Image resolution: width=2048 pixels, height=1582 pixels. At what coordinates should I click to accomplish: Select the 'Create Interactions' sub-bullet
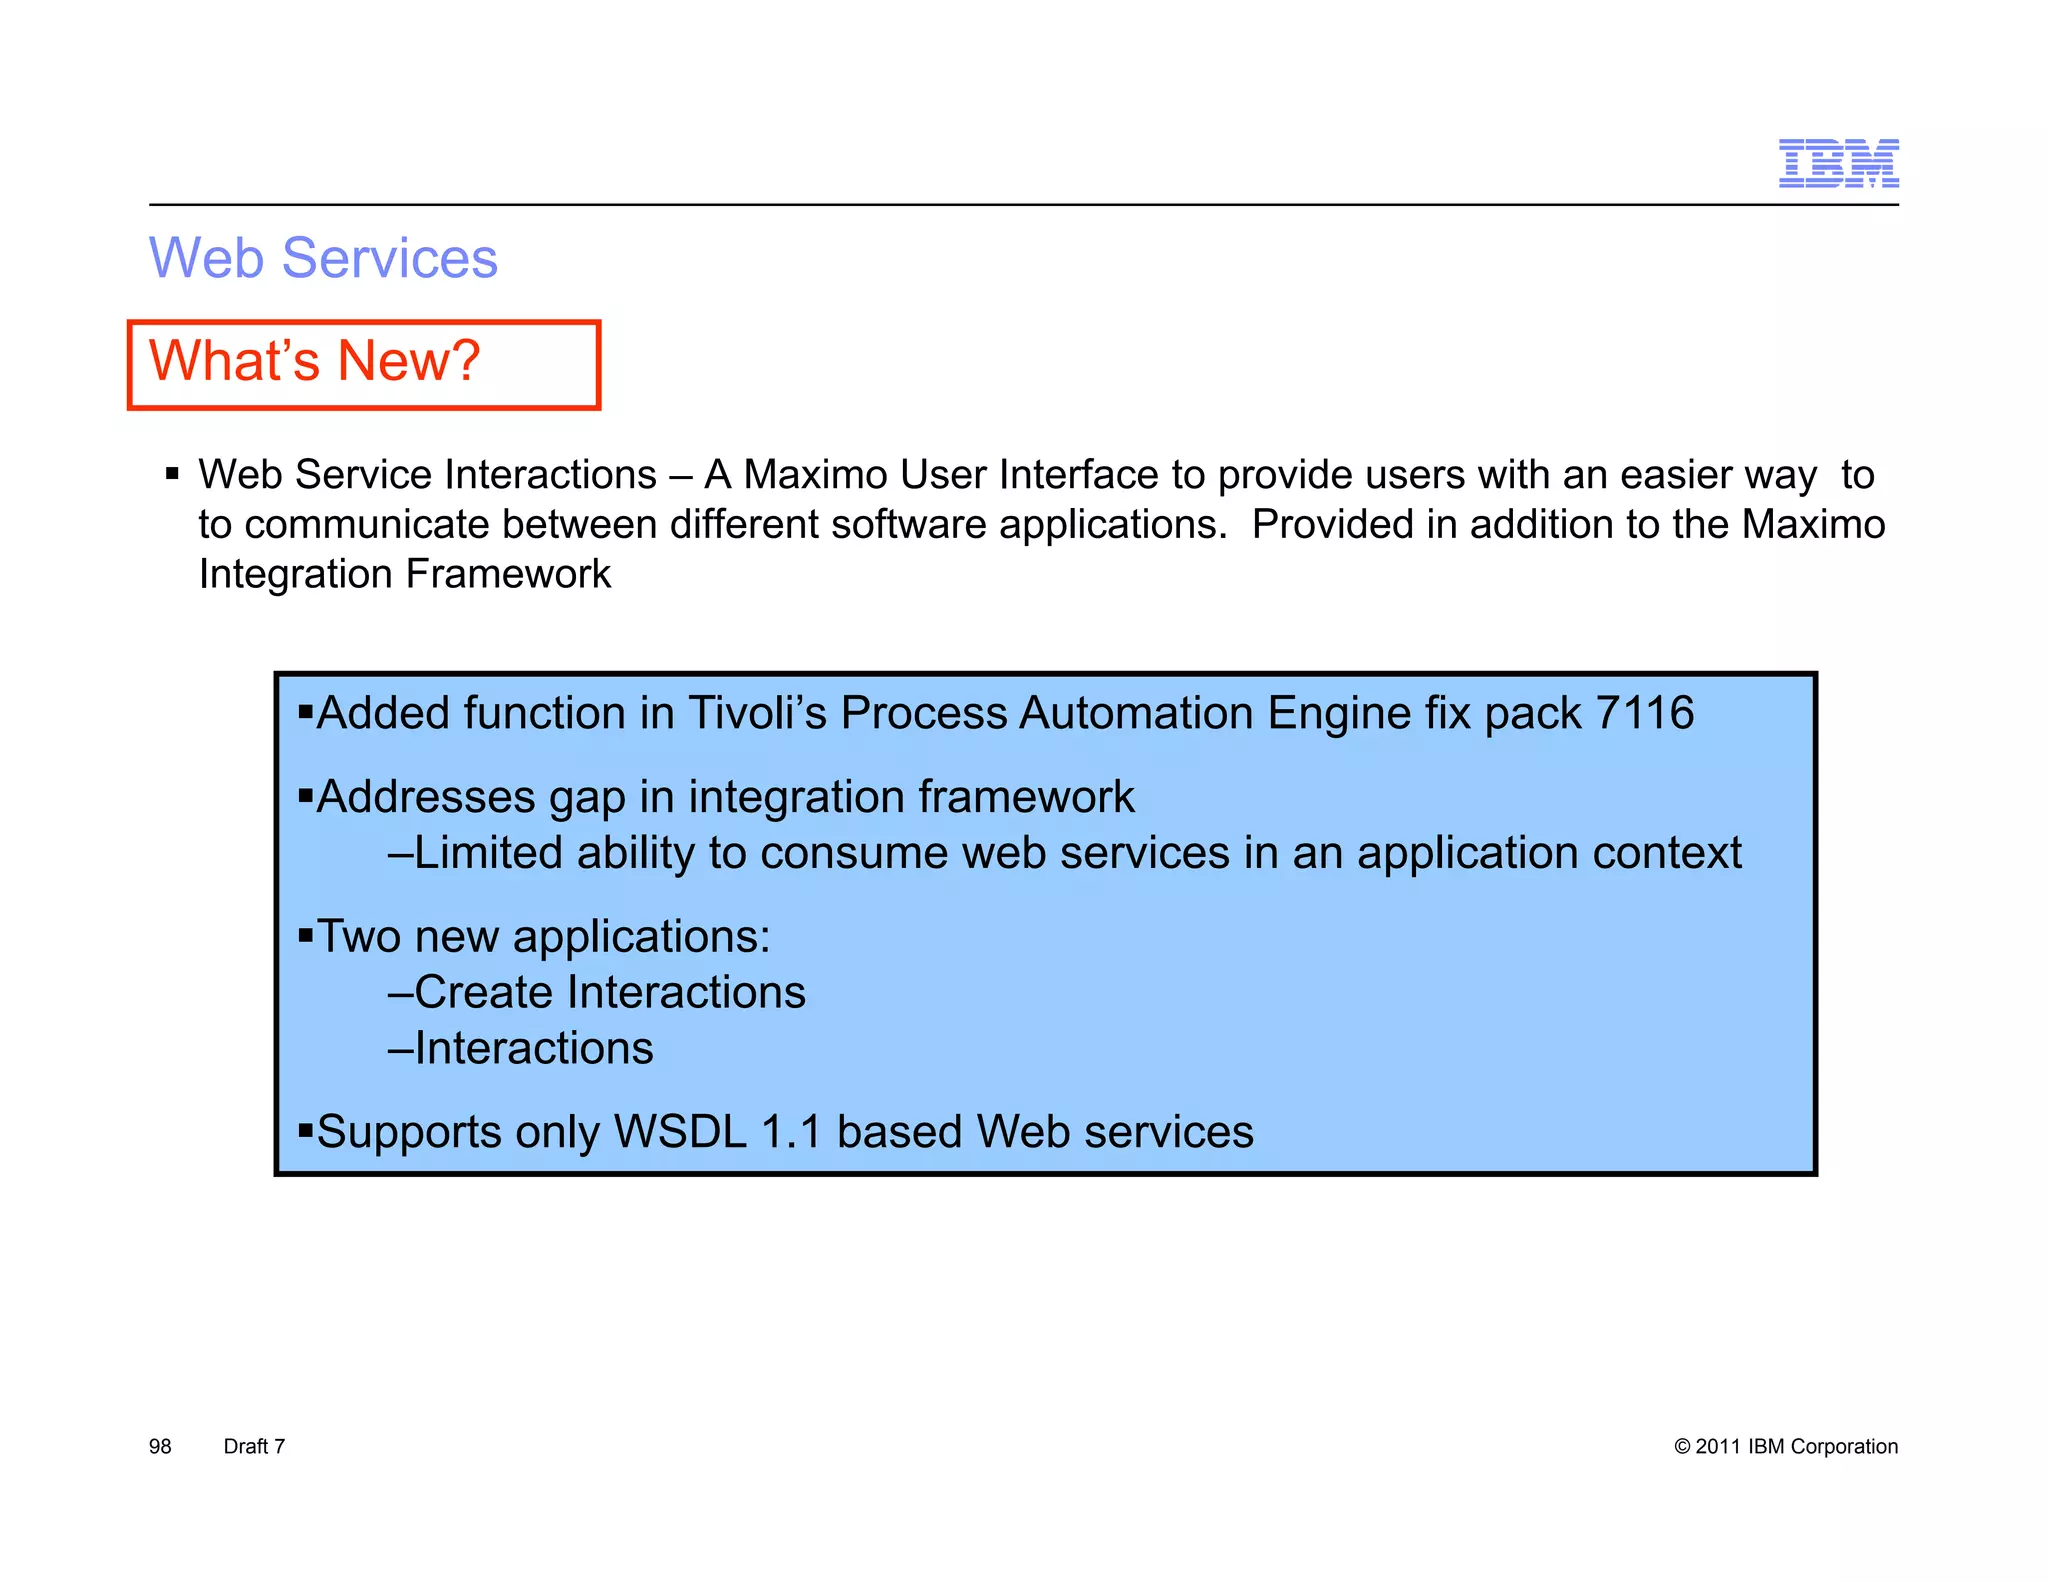(597, 992)
